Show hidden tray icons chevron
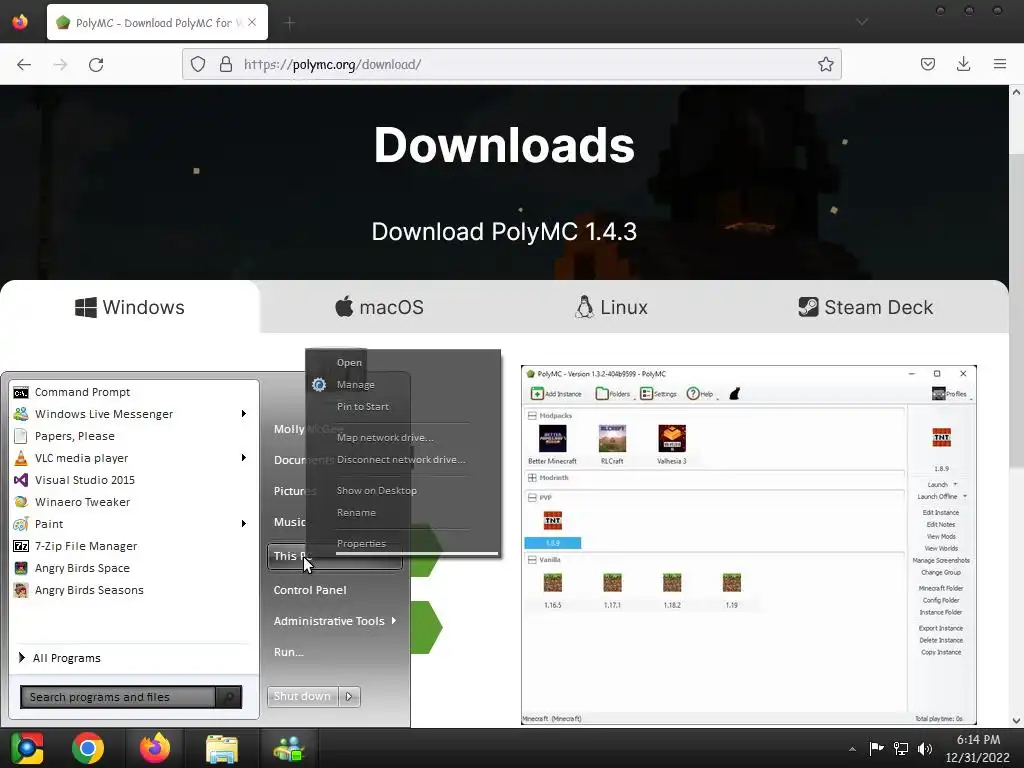 (x=852, y=750)
